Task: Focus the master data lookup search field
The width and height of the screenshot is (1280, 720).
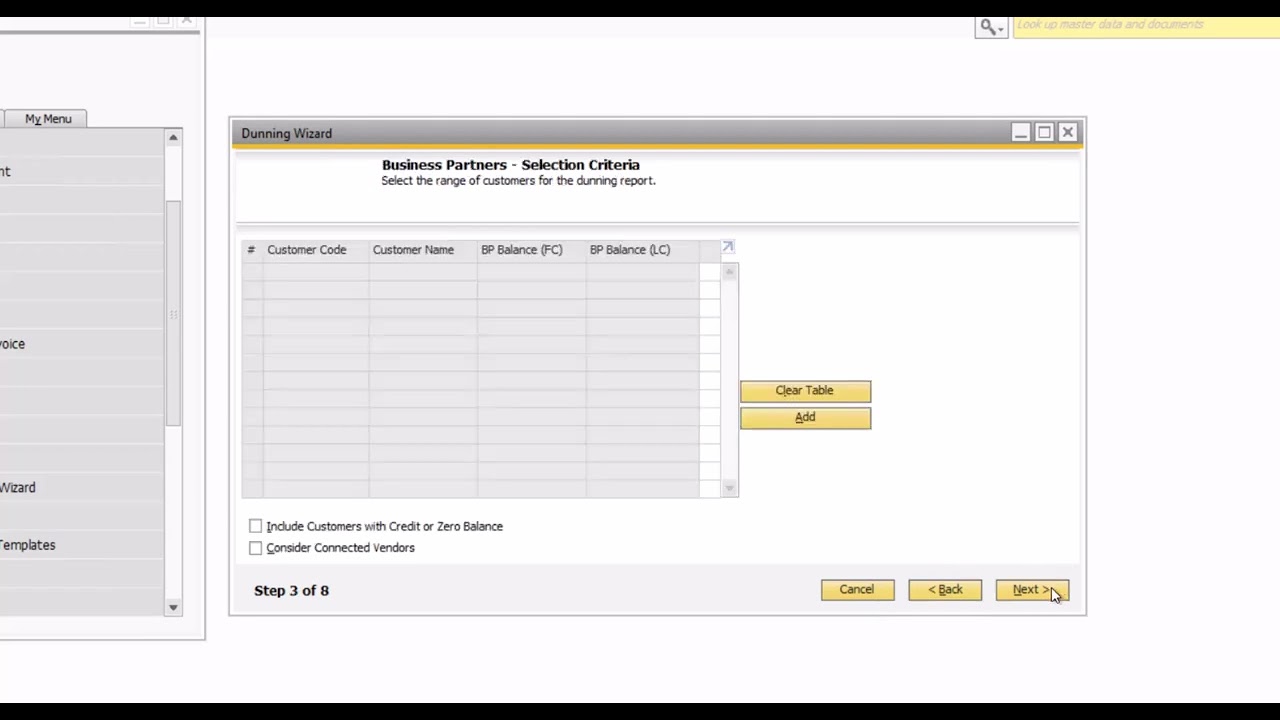Action: (1146, 25)
